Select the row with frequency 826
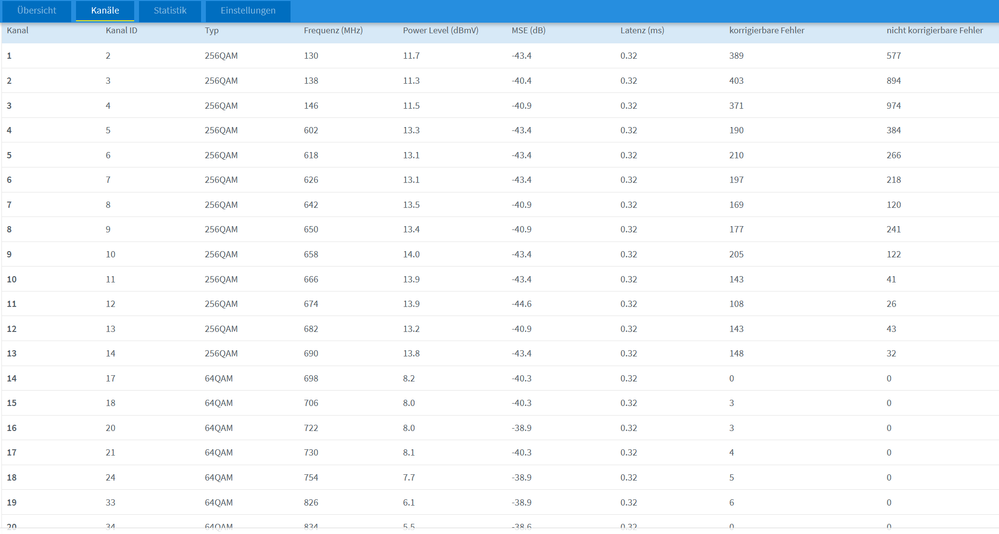 tap(500, 503)
